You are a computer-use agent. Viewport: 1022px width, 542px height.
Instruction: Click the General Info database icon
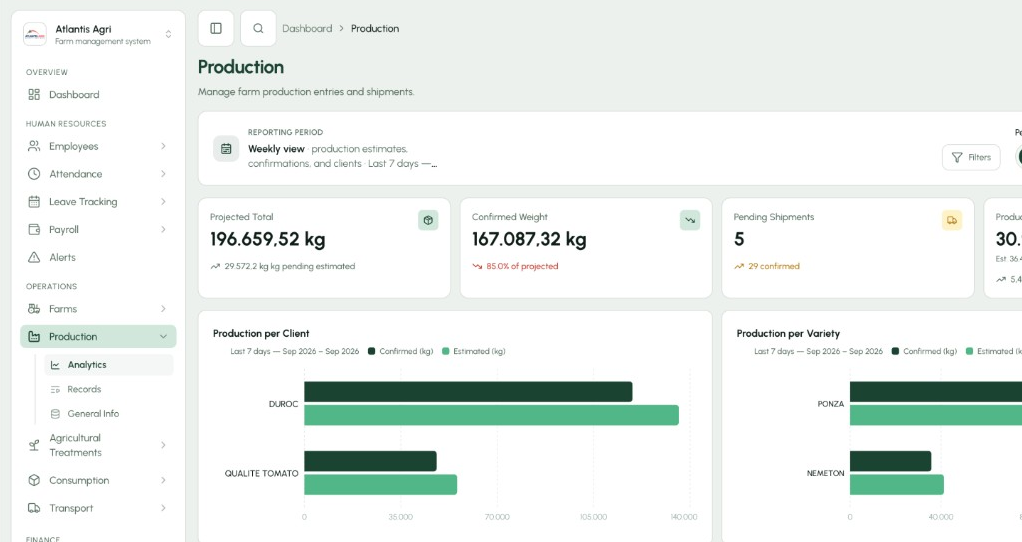pyautogui.click(x=55, y=414)
